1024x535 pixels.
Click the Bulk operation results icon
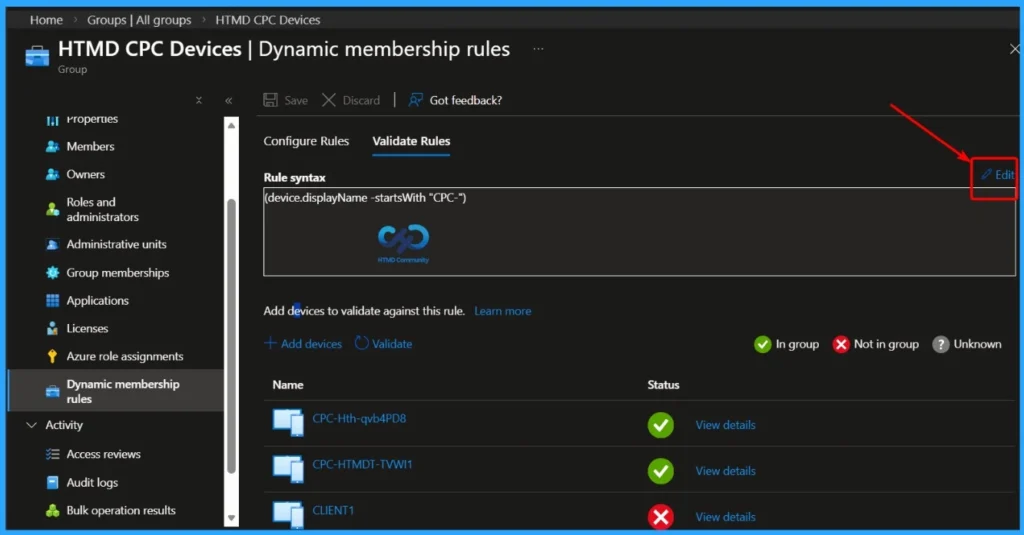[x=52, y=510]
